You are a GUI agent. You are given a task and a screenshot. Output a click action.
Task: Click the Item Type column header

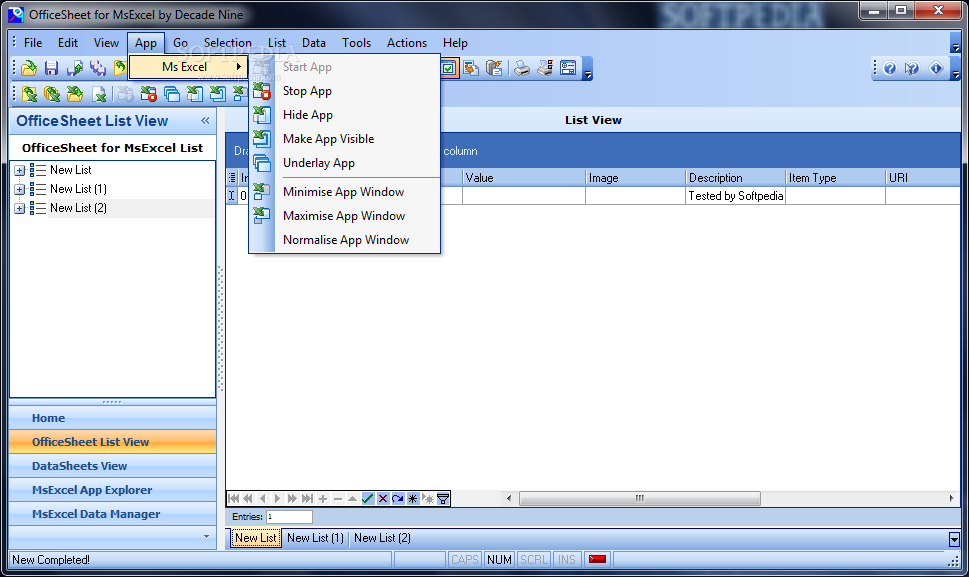pyautogui.click(x=836, y=178)
